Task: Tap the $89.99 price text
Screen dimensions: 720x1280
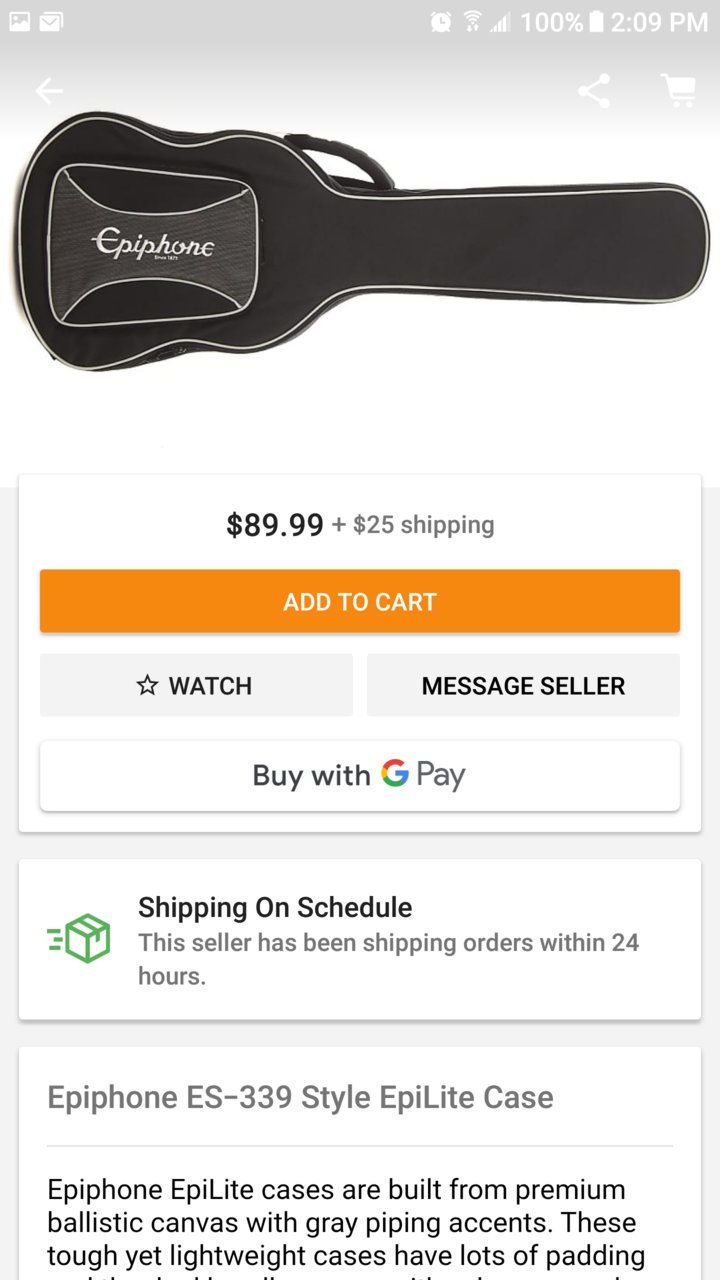Action: click(275, 524)
